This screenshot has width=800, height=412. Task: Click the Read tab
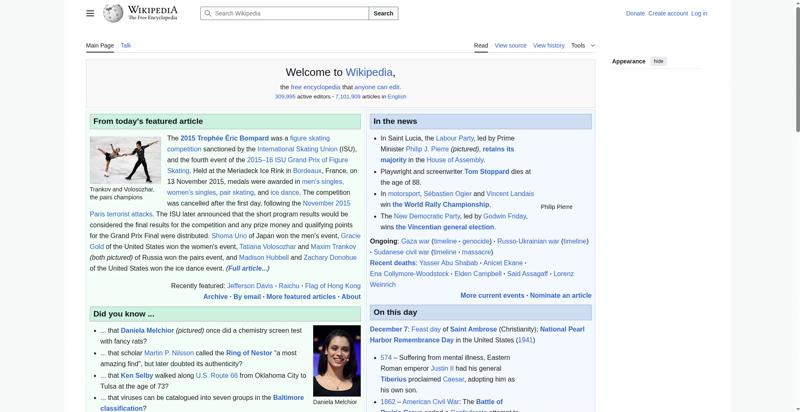tap(481, 45)
